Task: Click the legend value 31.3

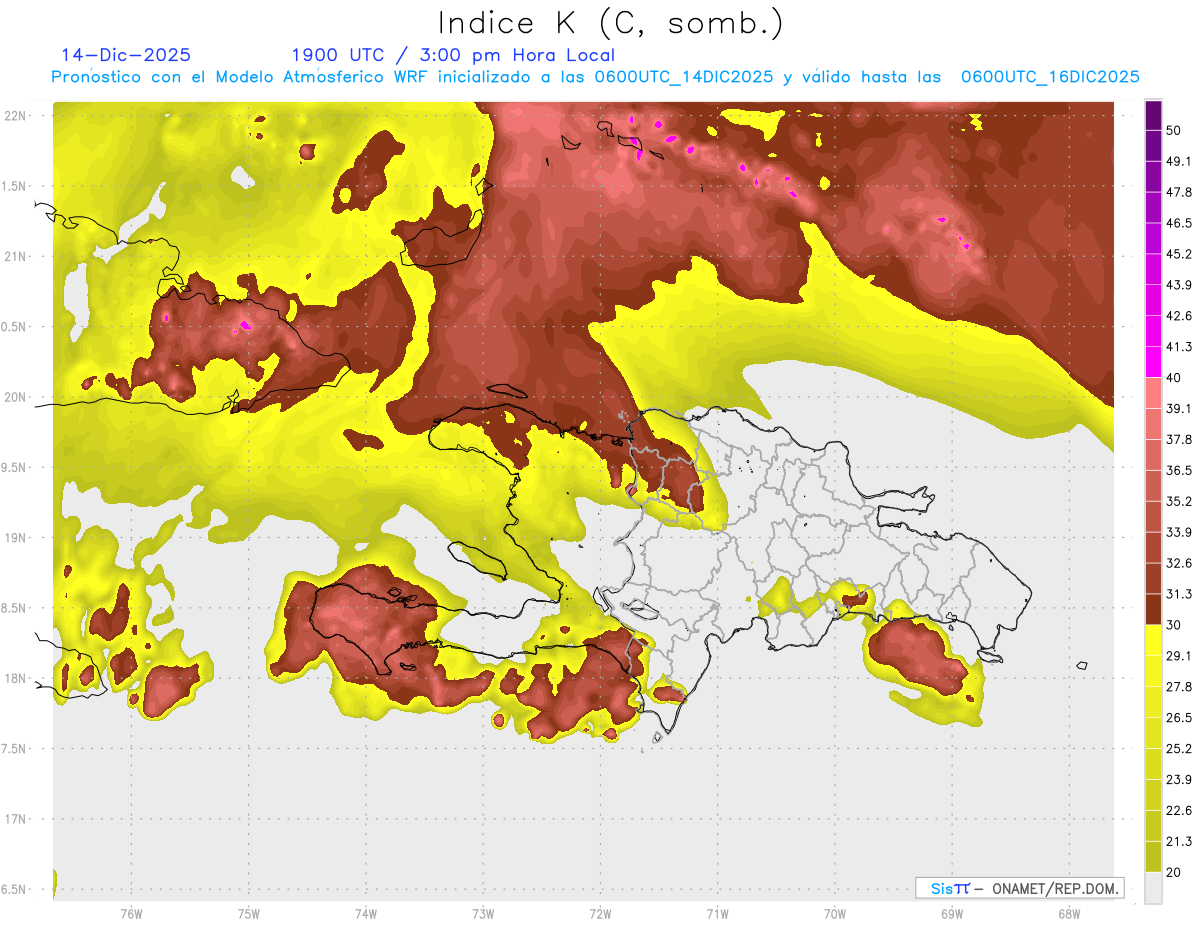Action: click(1178, 594)
